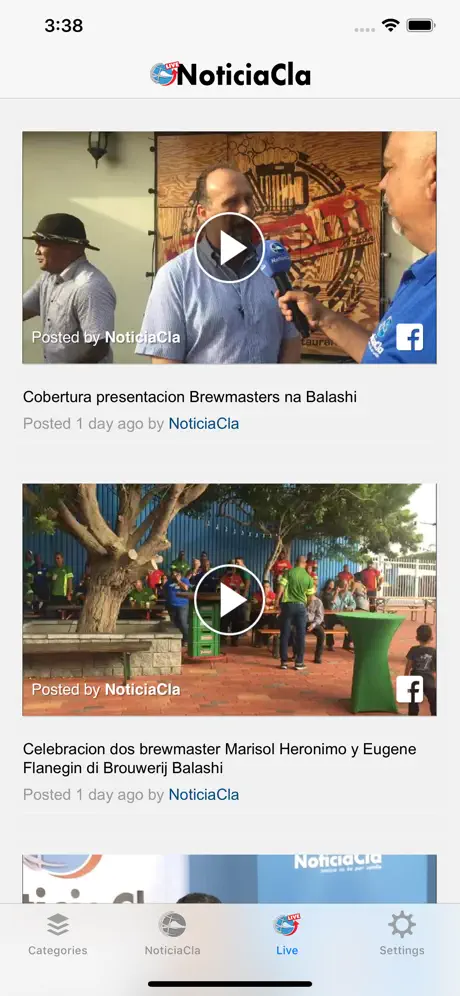460x996 pixels.
Task: Open the Cobertura presentacion Brewmasters headline
Action: [x=190, y=398]
